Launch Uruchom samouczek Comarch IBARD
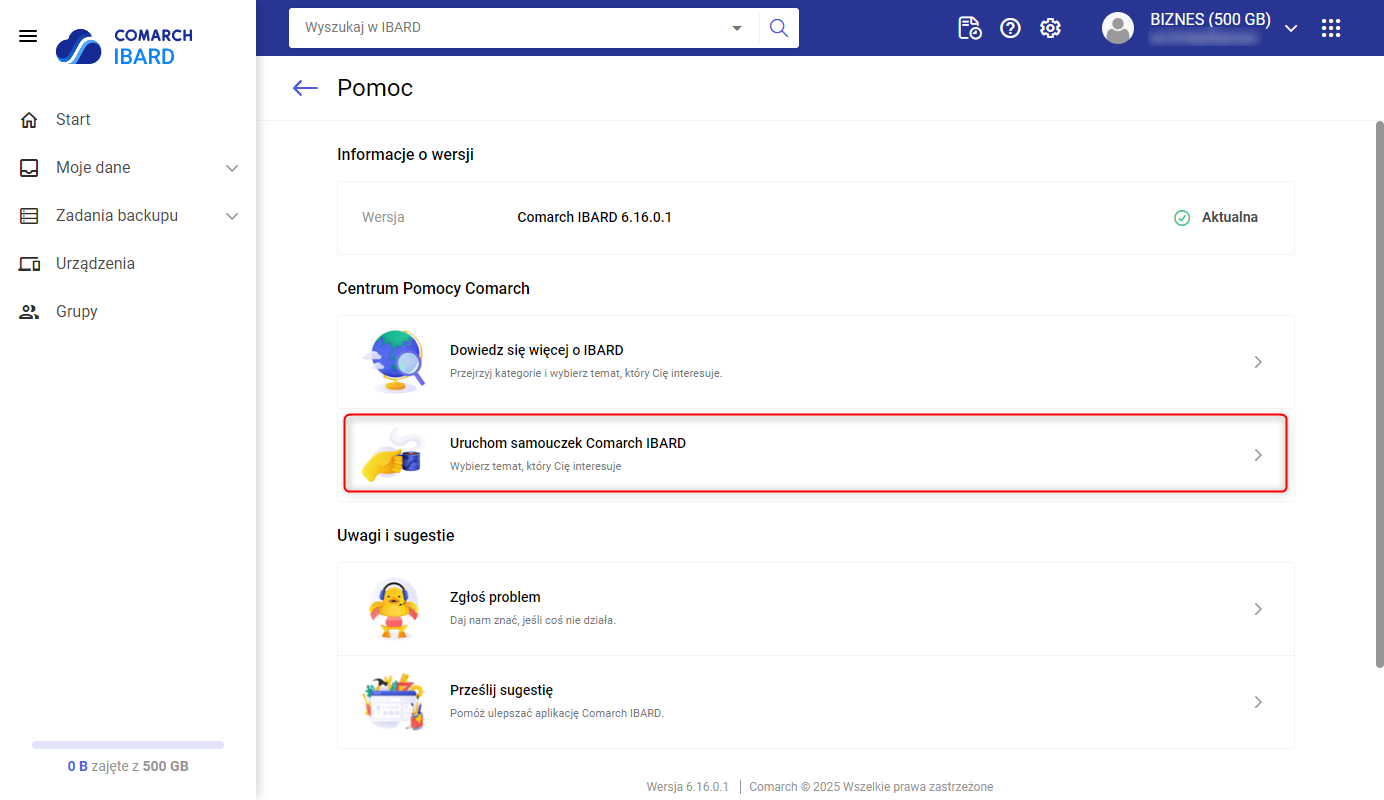1384x800 pixels. pos(816,455)
